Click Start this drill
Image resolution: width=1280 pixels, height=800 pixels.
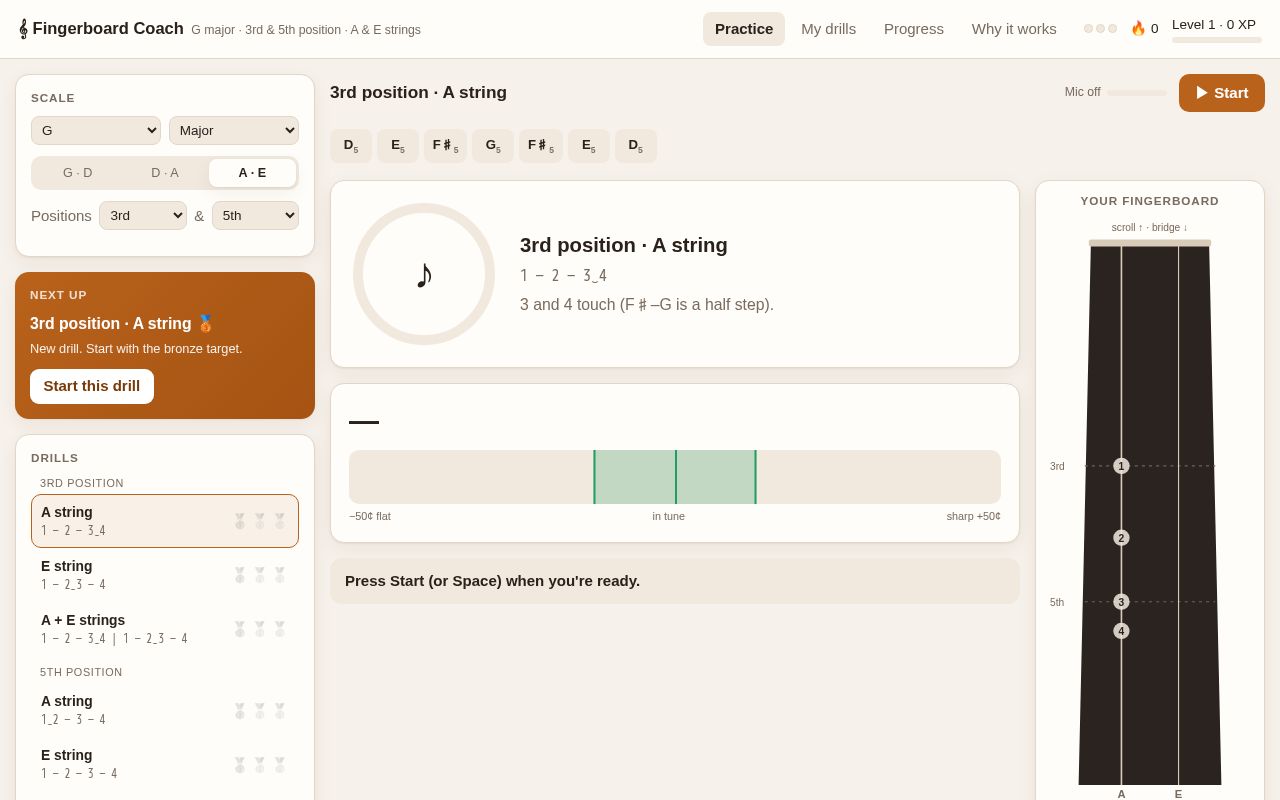click(92, 386)
